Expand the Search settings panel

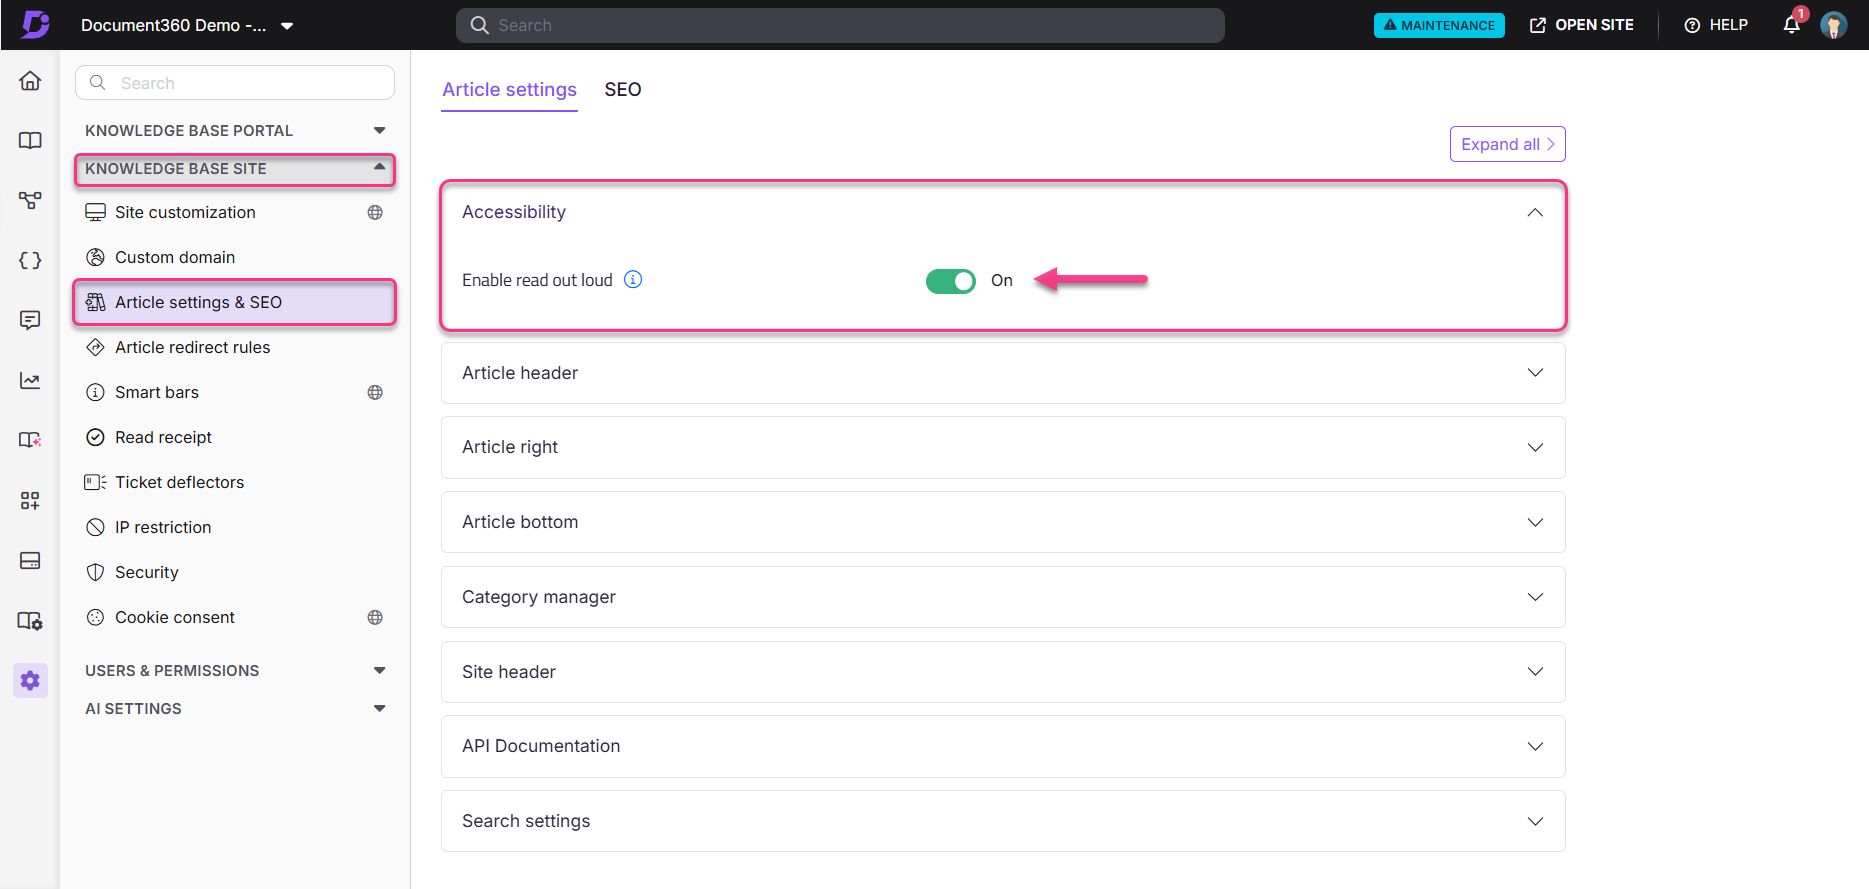click(x=1003, y=821)
